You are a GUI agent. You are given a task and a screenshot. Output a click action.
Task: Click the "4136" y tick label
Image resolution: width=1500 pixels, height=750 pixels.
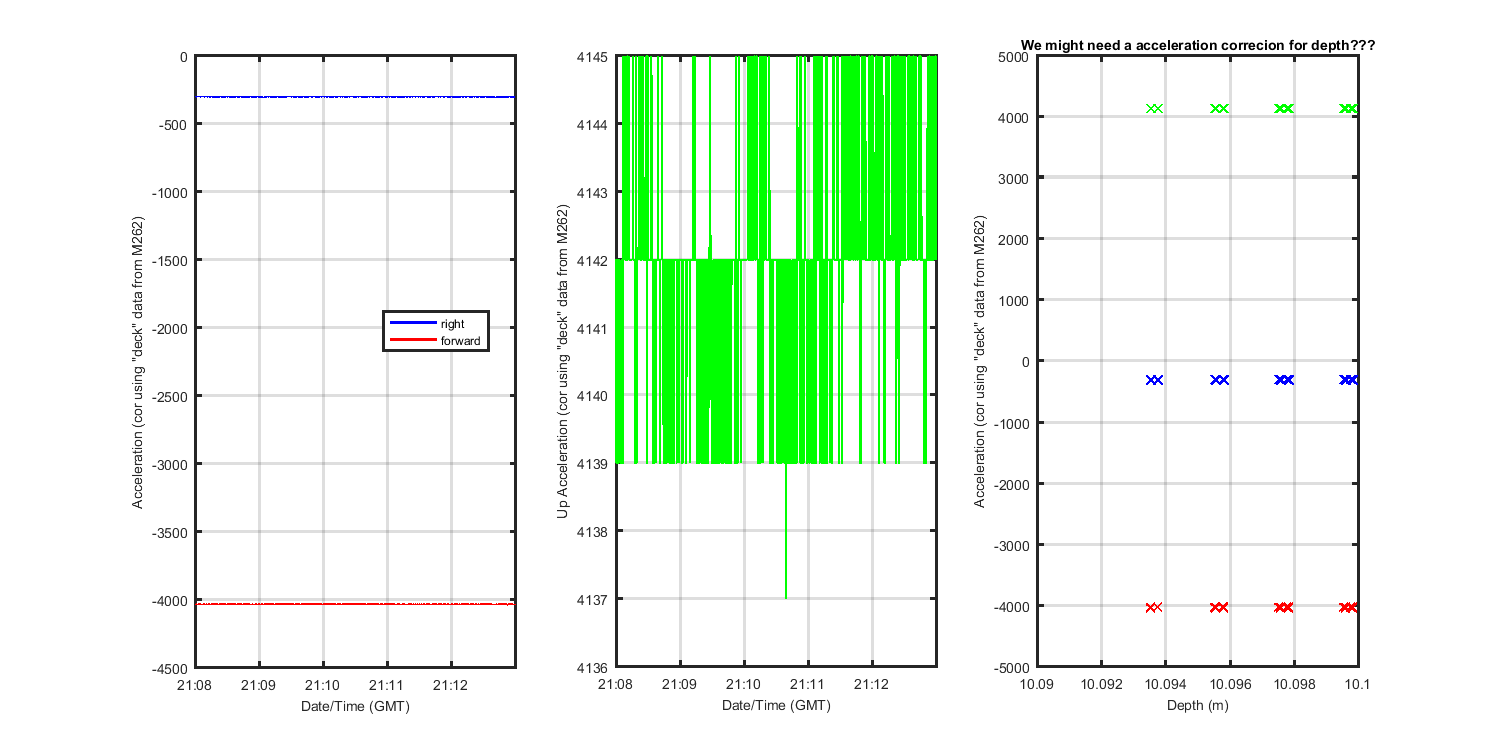pos(594,668)
